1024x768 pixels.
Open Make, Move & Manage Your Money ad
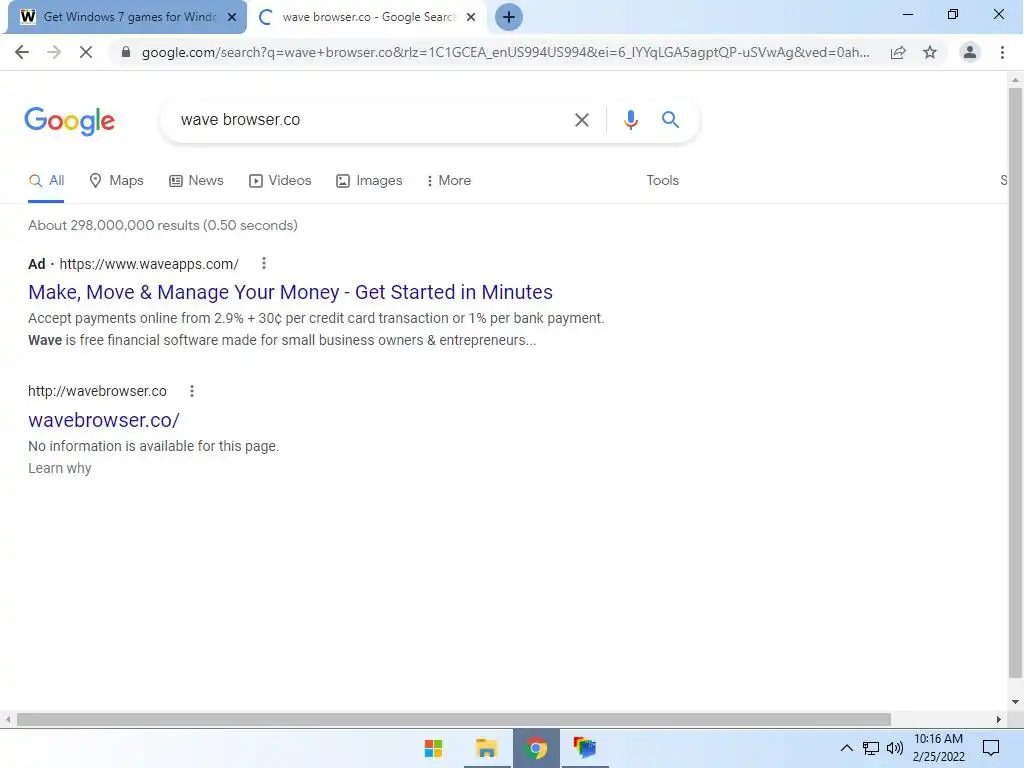click(290, 292)
